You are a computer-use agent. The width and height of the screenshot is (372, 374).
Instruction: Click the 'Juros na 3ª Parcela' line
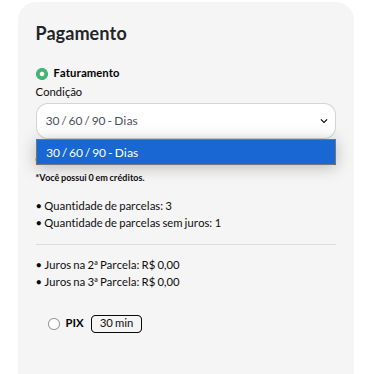click(x=108, y=282)
